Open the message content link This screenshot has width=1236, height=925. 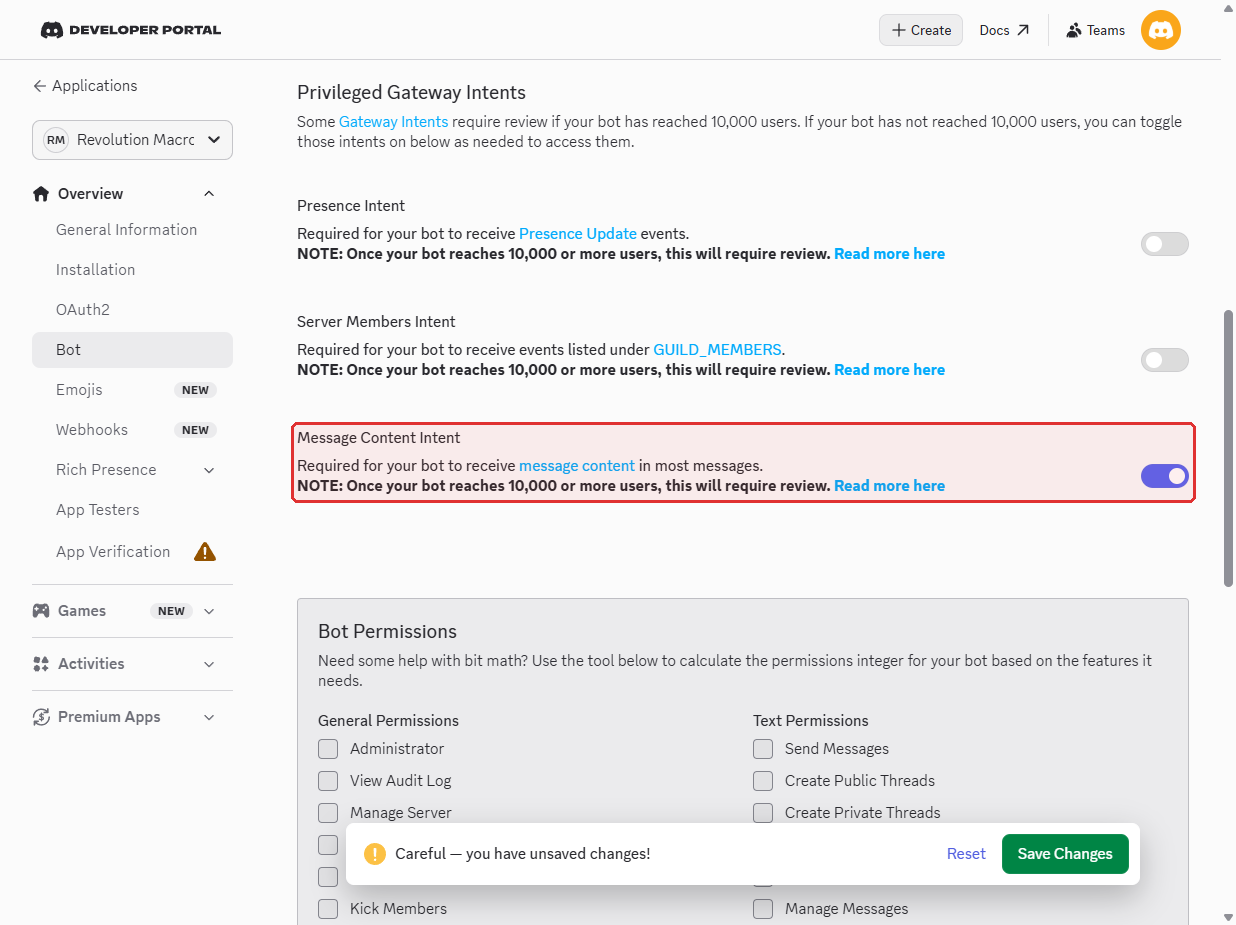(577, 466)
